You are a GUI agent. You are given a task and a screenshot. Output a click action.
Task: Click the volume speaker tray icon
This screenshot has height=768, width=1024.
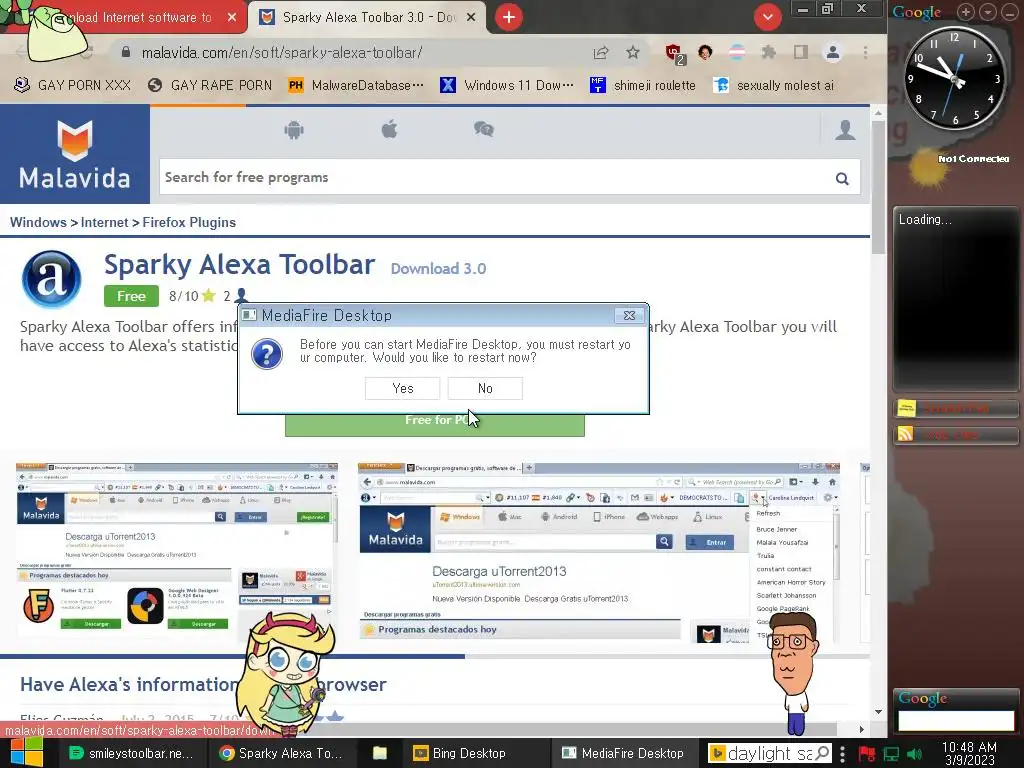[x=914, y=754]
